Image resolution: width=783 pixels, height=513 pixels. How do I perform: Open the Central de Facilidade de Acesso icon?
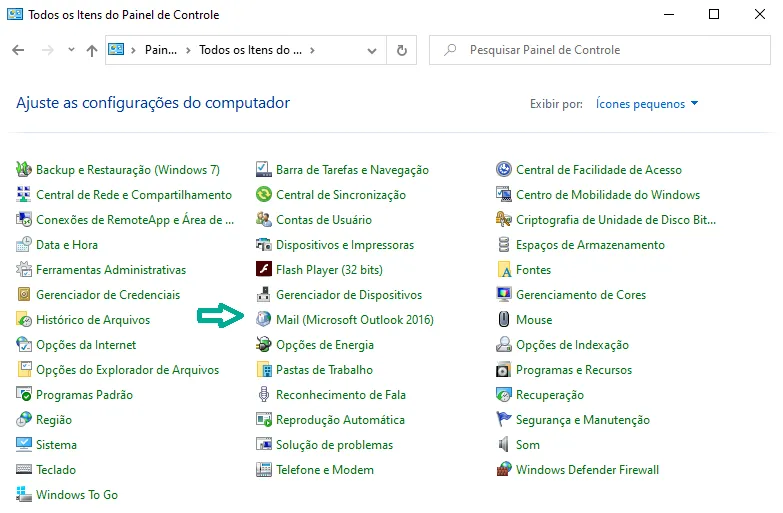point(504,169)
